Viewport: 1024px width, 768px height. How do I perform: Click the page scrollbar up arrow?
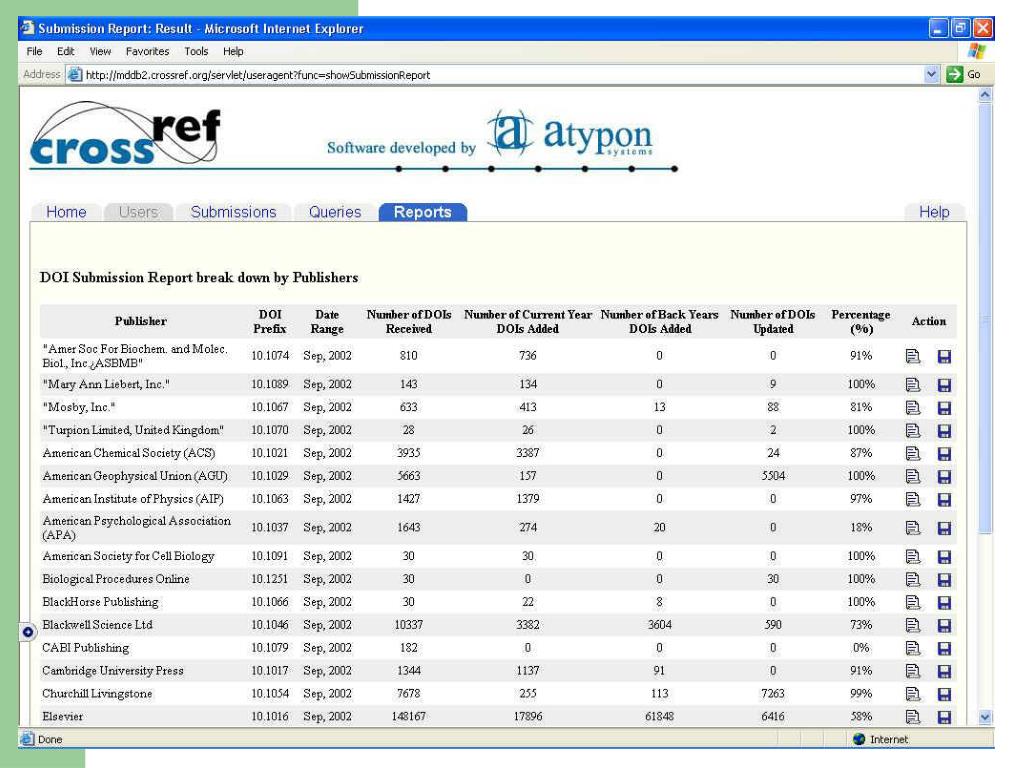(x=985, y=95)
